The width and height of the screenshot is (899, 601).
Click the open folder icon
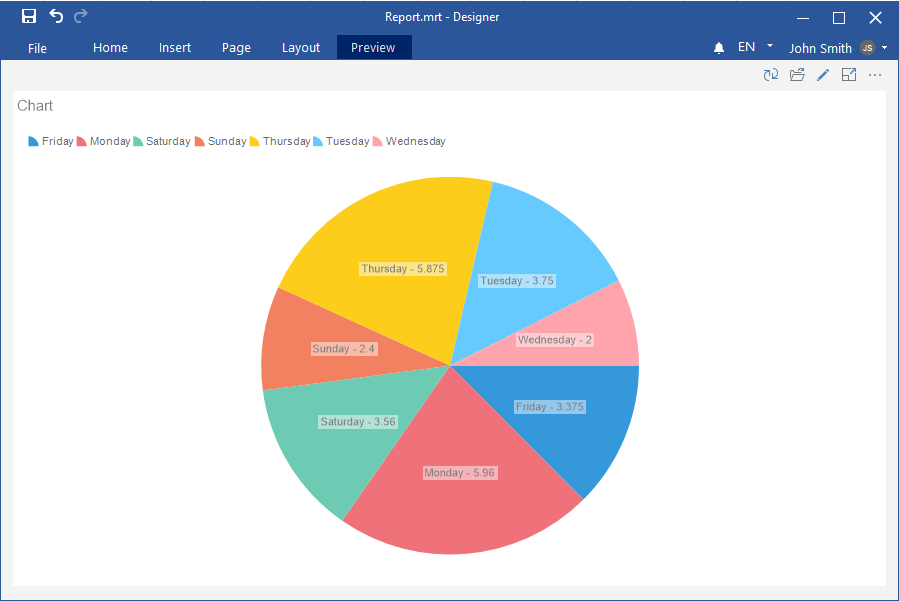797,75
